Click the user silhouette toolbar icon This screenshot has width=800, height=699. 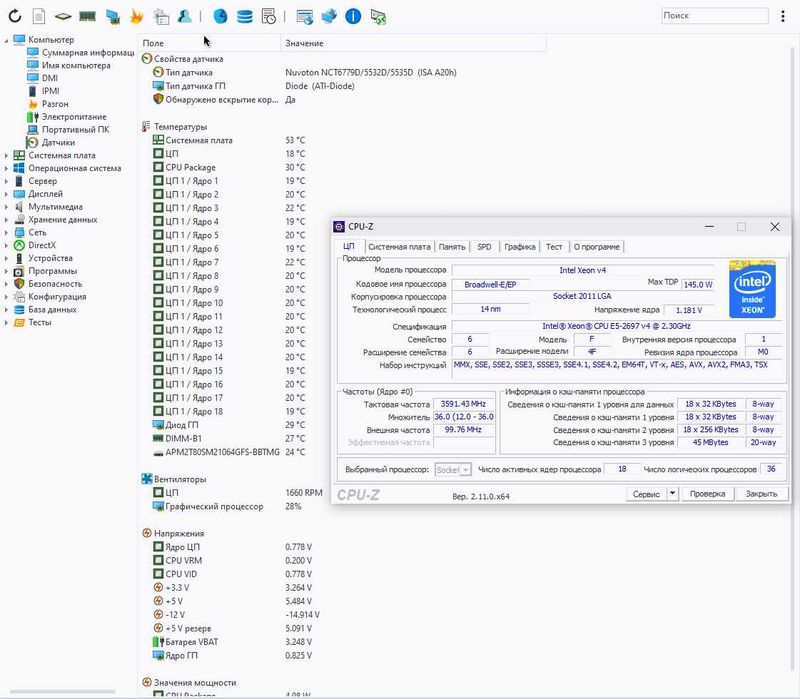coord(185,16)
